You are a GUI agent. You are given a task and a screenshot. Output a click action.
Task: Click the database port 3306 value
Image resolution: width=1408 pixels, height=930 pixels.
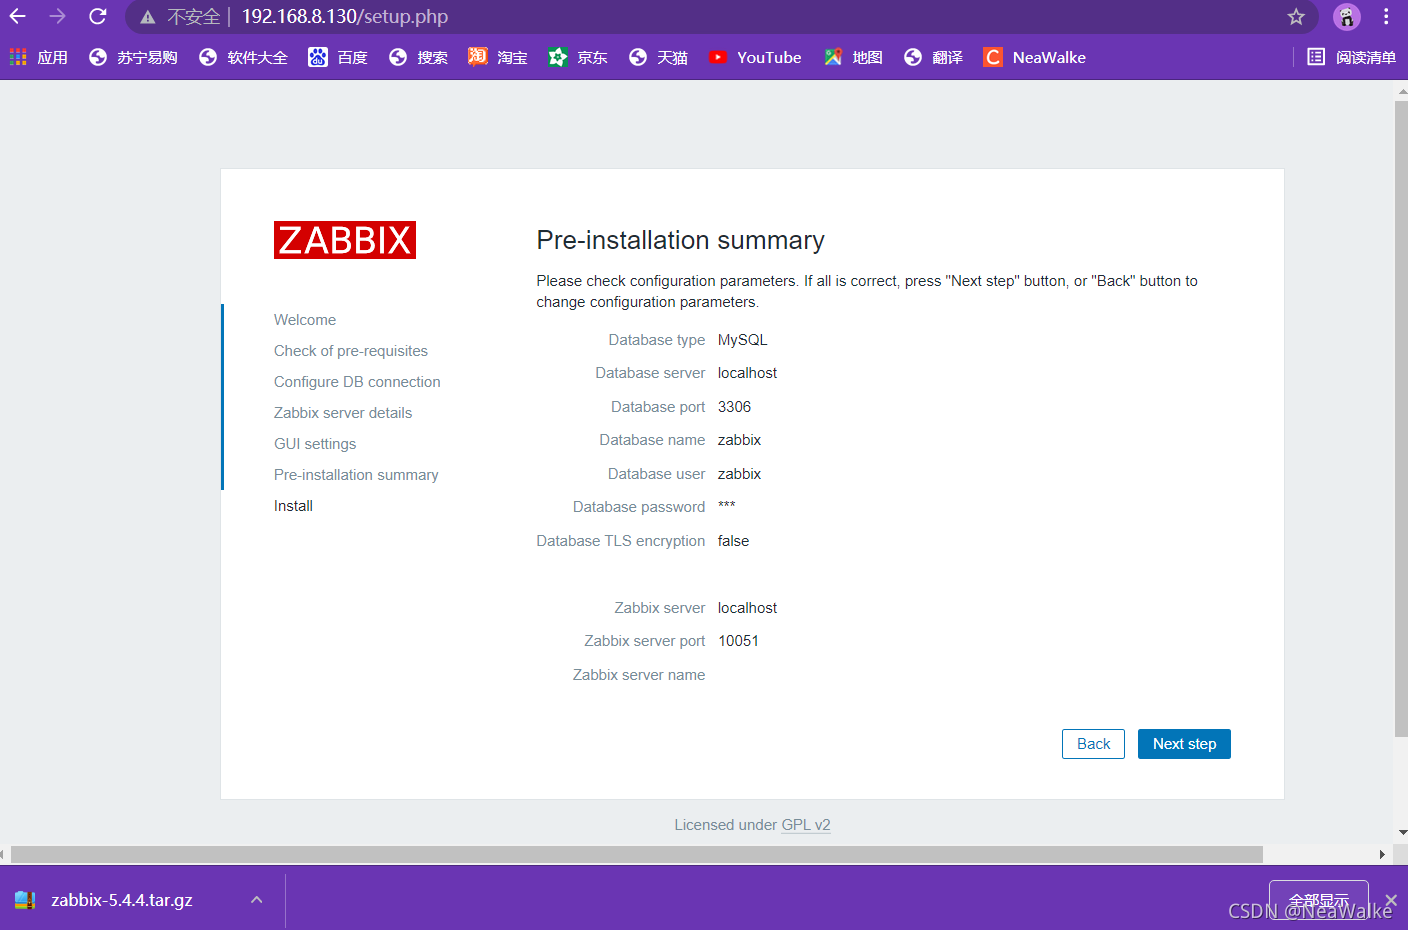pos(734,407)
